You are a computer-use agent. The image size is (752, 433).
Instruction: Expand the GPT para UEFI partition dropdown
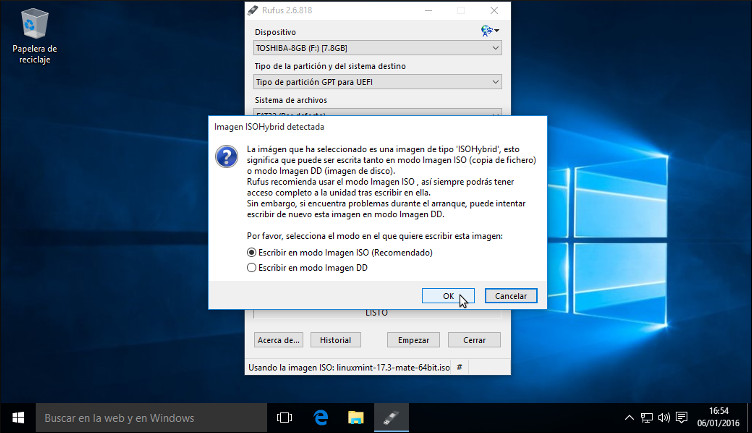click(377, 82)
